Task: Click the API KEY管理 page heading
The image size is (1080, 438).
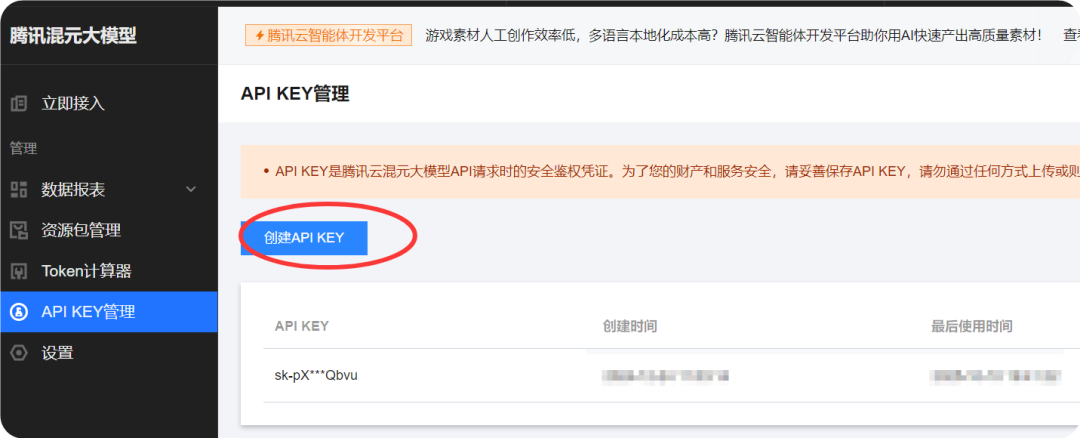Action: coord(295,94)
